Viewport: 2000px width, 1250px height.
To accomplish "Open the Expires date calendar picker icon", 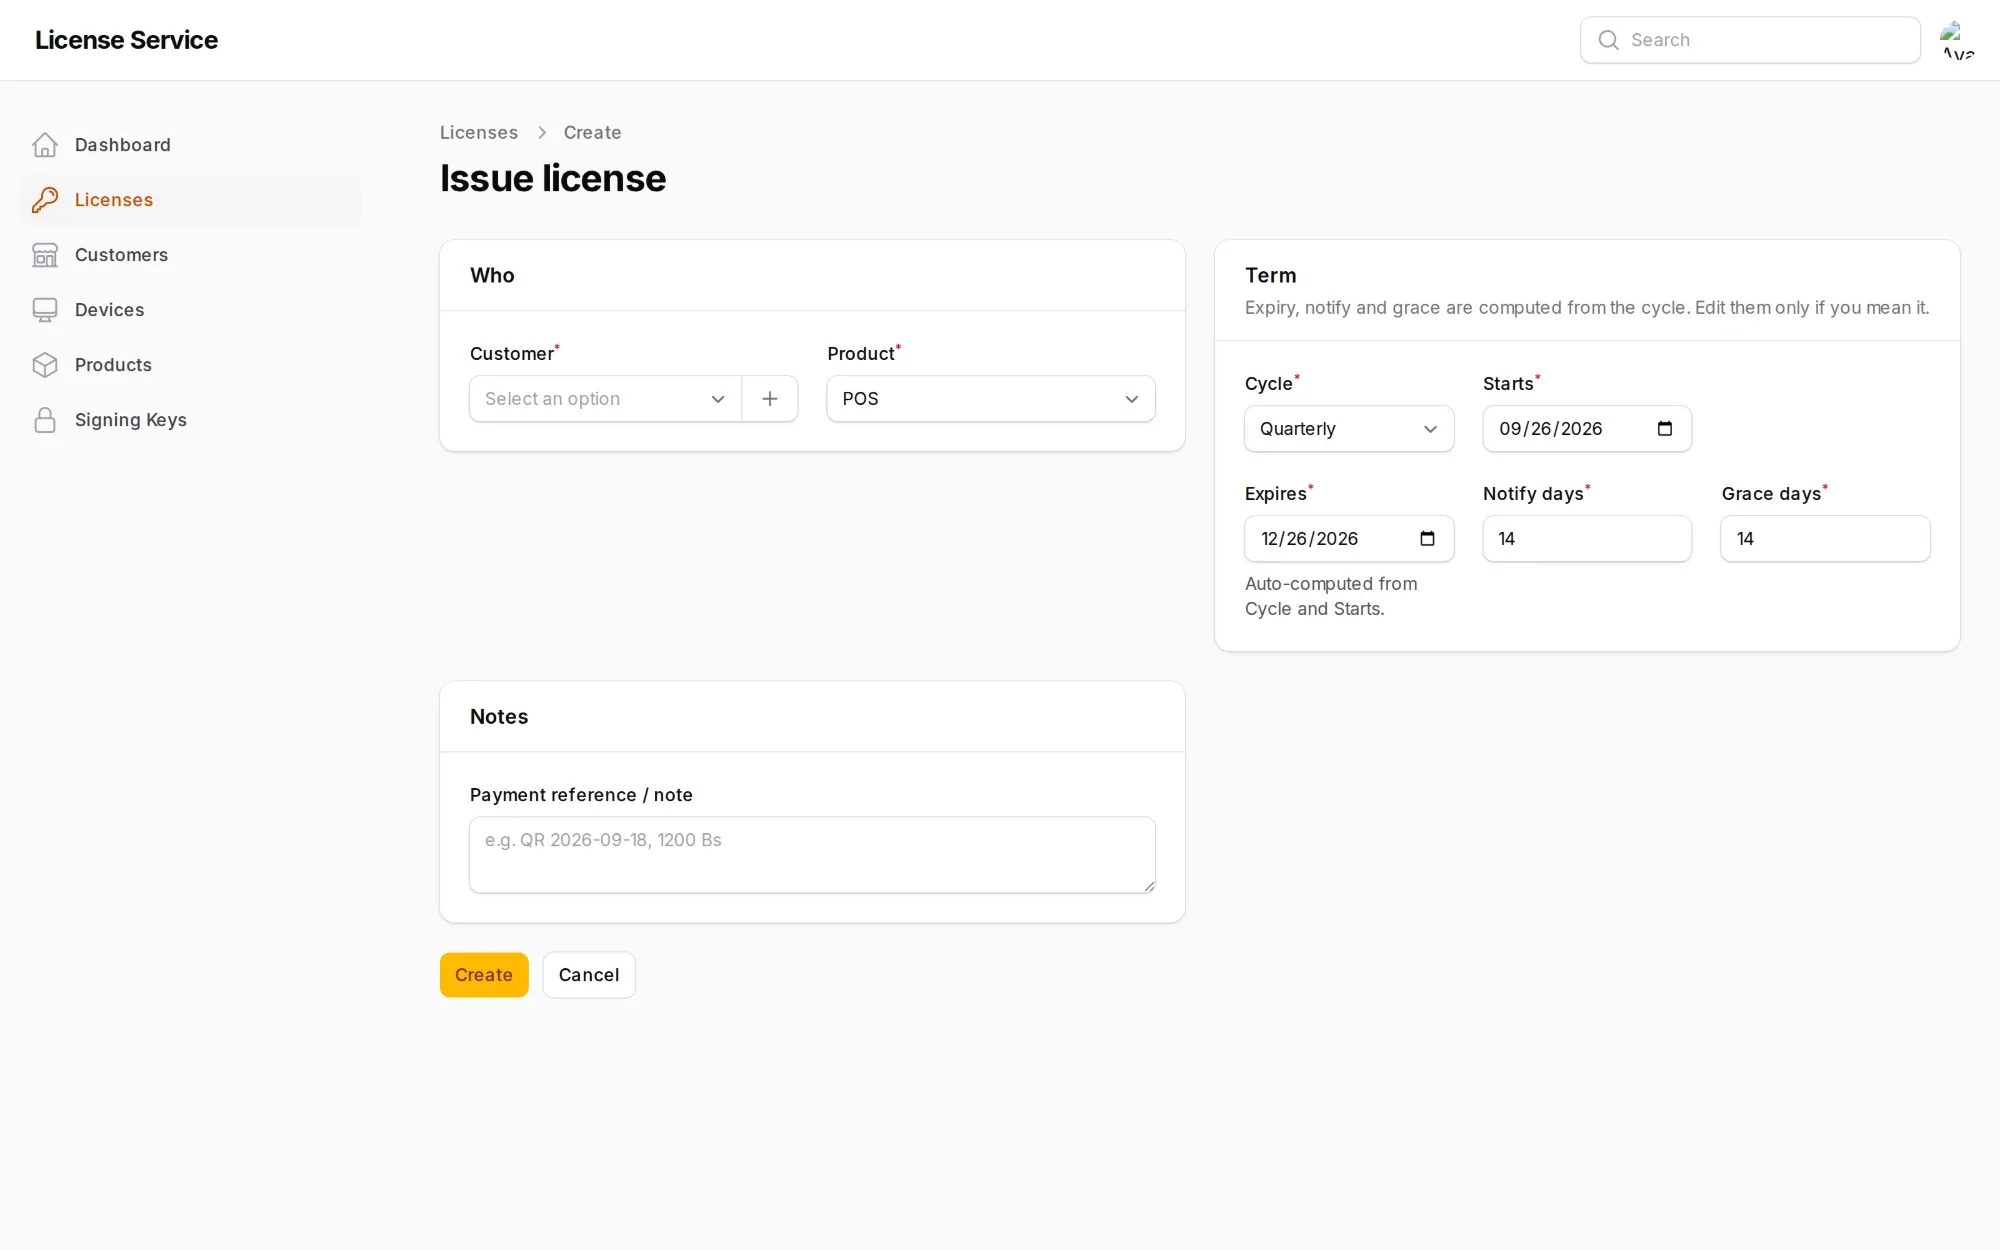I will point(1427,539).
